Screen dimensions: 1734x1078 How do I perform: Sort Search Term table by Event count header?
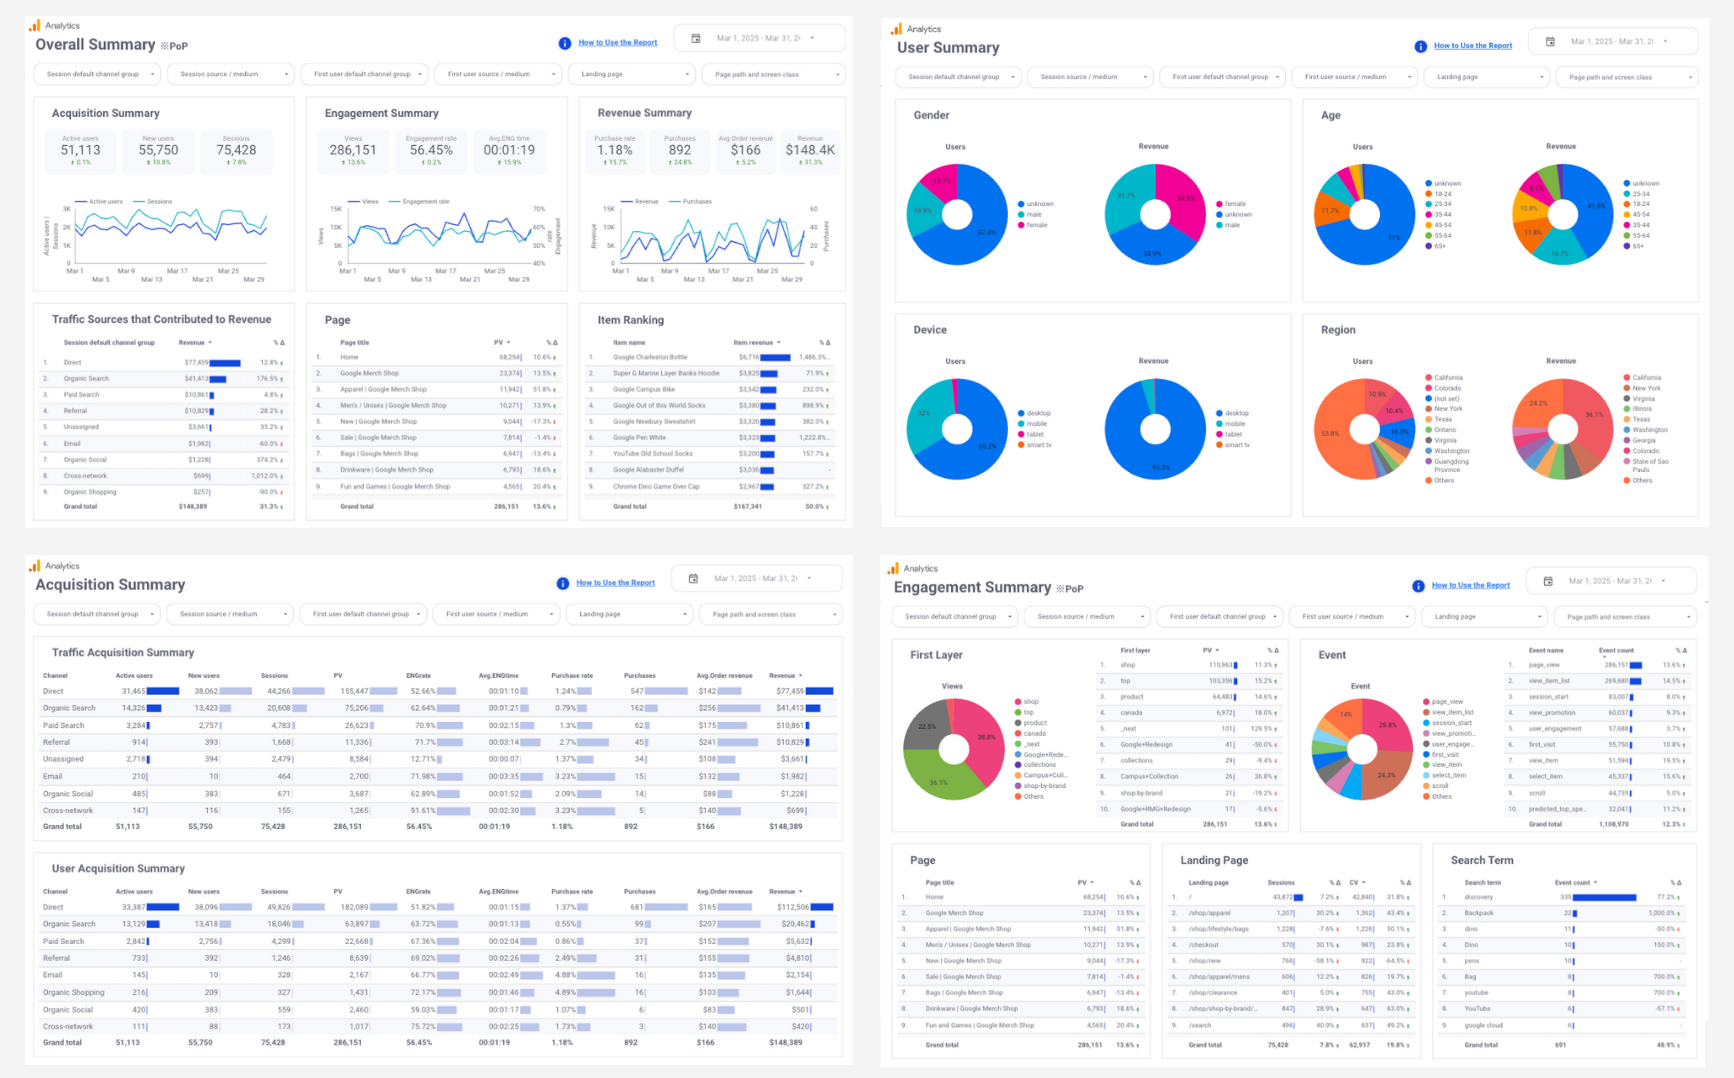point(1575,883)
